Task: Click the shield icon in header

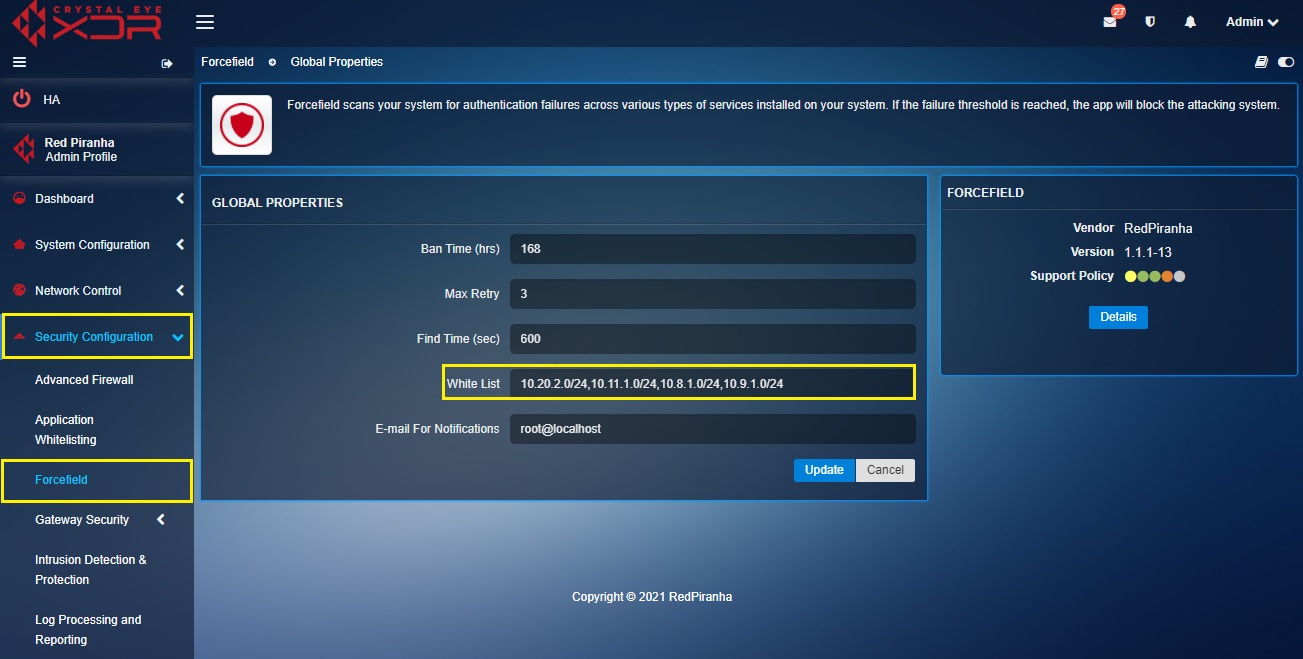Action: pyautogui.click(x=1150, y=22)
